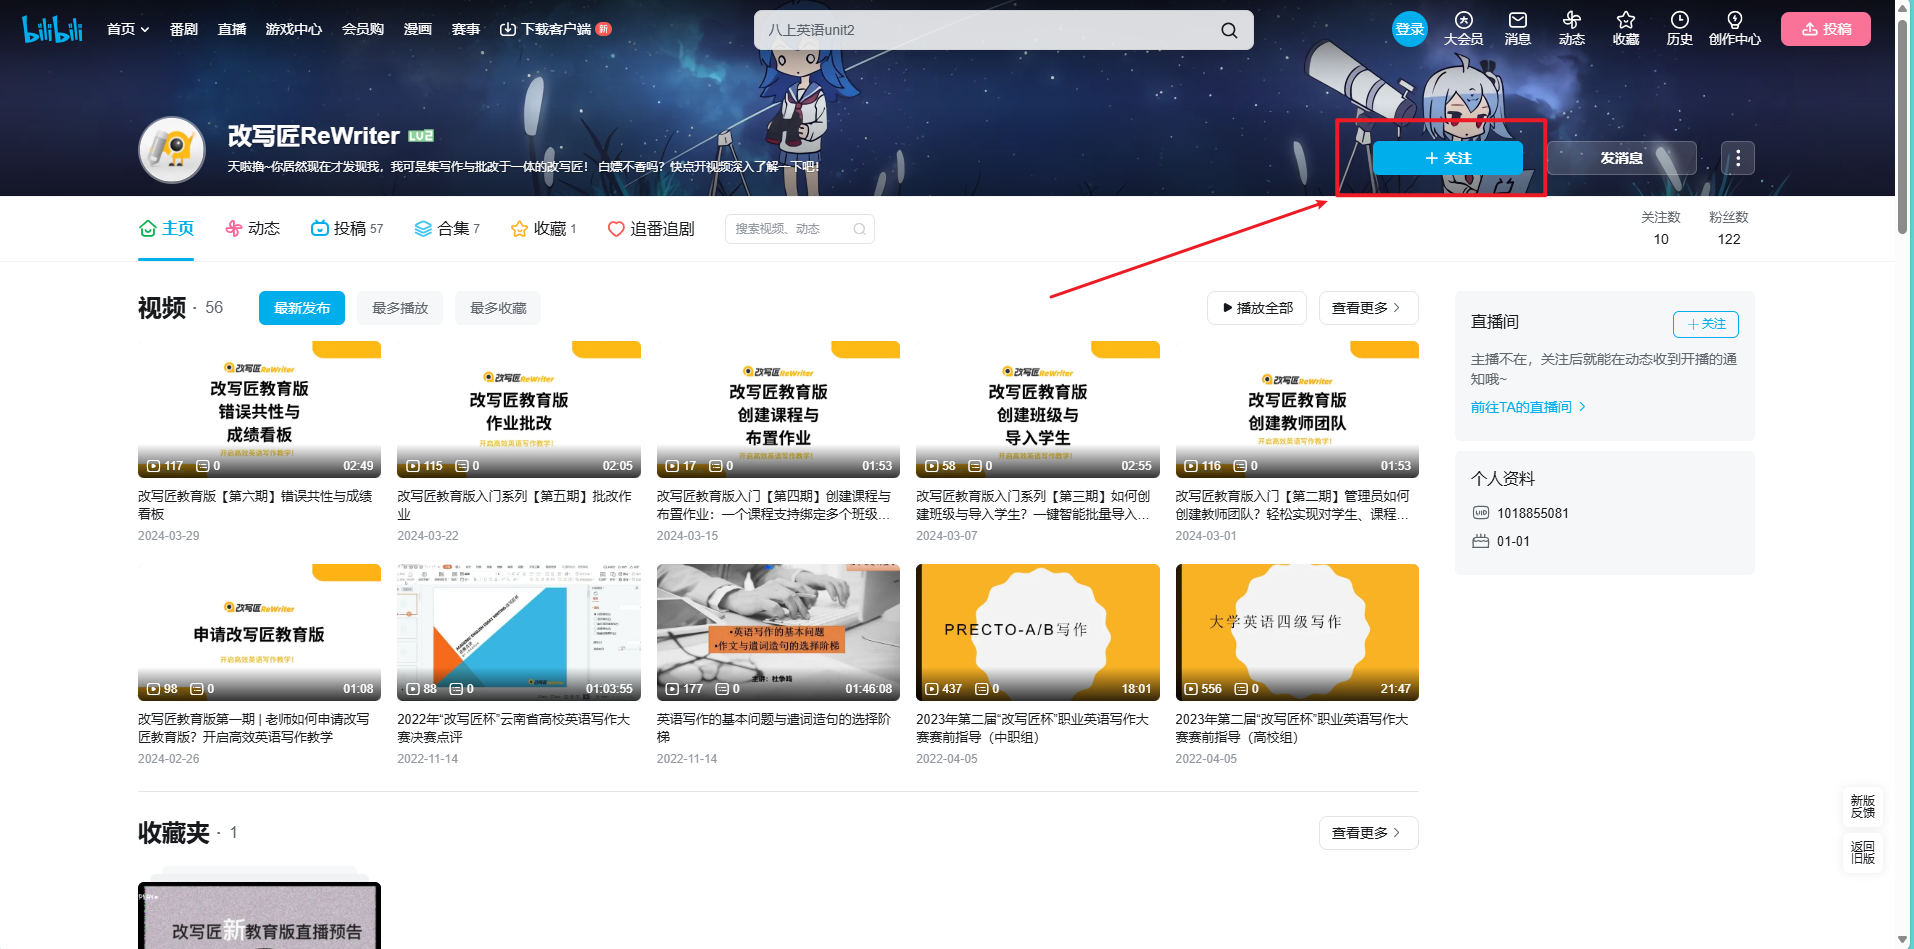The width and height of the screenshot is (1914, 949).
Task: Follow the user with the blue 关注 button
Action: tap(1447, 158)
